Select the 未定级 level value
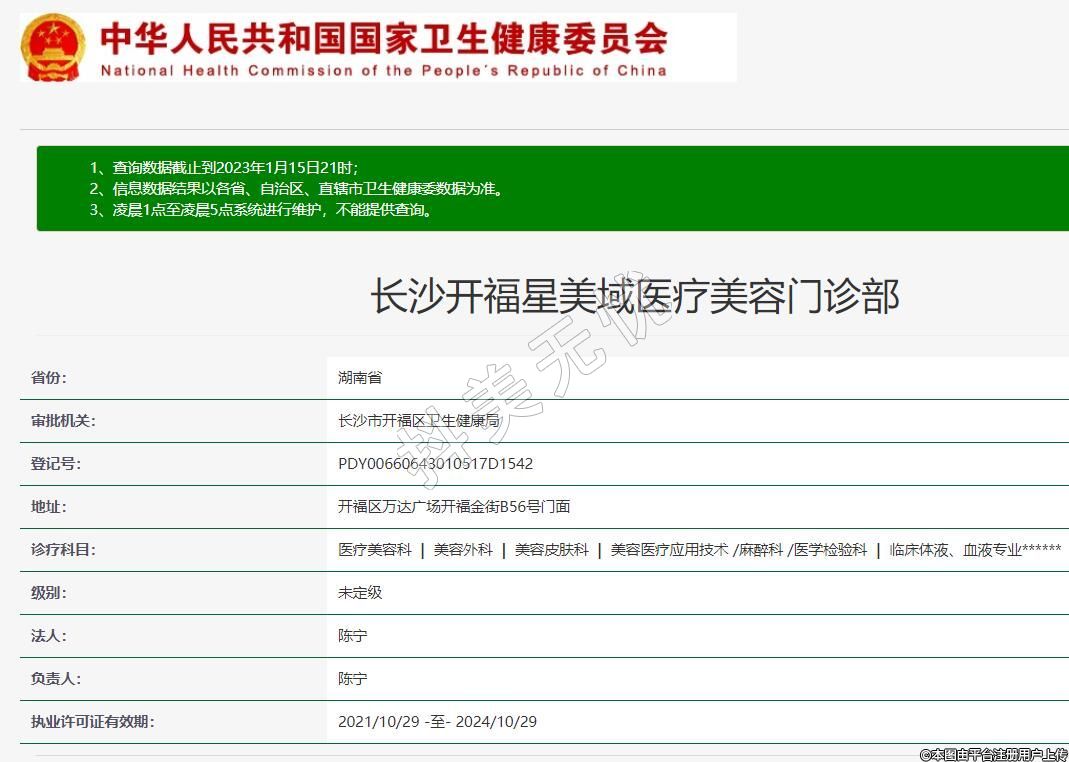Screen dimensions: 1069x762 click(360, 593)
